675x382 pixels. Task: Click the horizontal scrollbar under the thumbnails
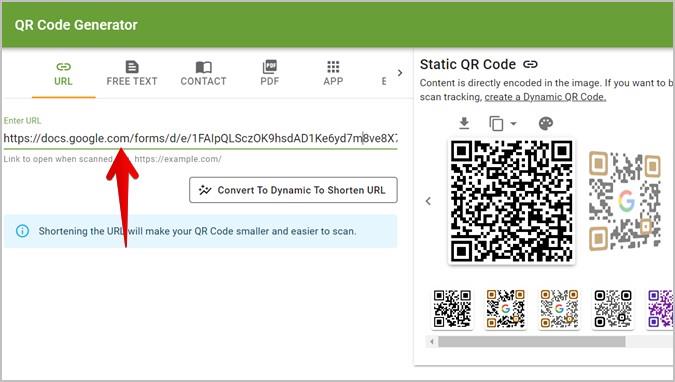pos(532,342)
